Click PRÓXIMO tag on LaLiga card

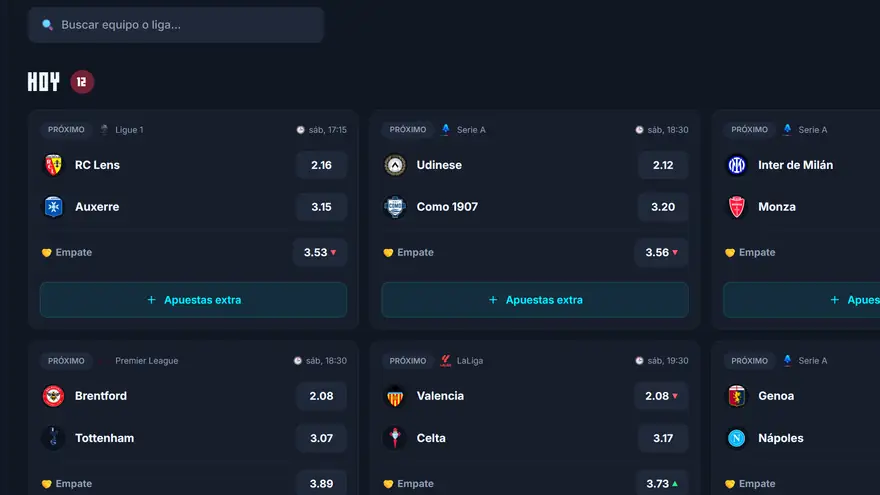407,360
